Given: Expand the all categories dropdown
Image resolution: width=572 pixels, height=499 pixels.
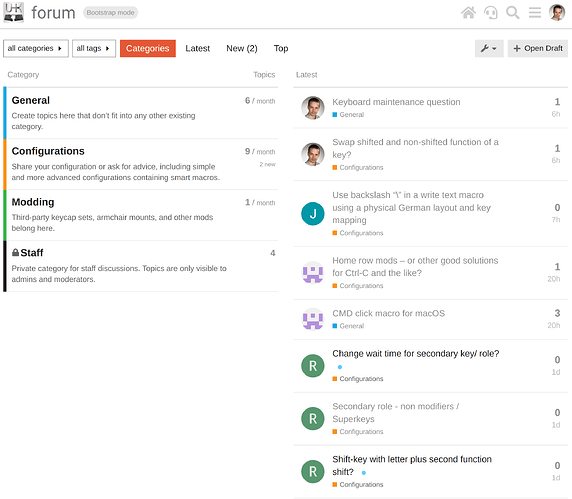Looking at the screenshot, I should [36, 48].
